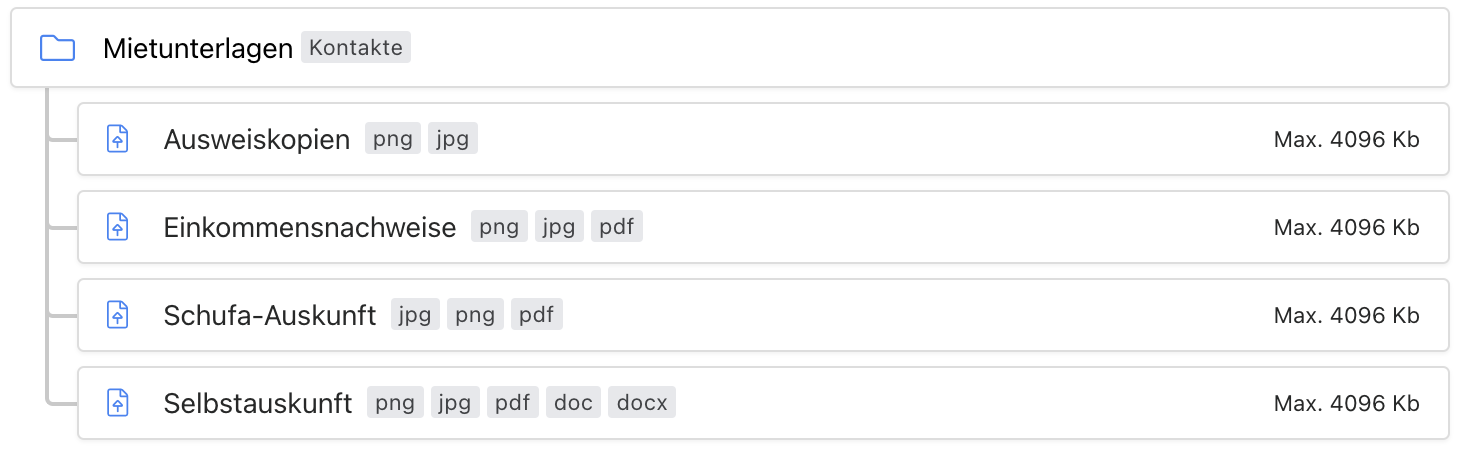1470x458 pixels.
Task: Open the Ausweiskopien document entry
Action: pyautogui.click(x=257, y=139)
